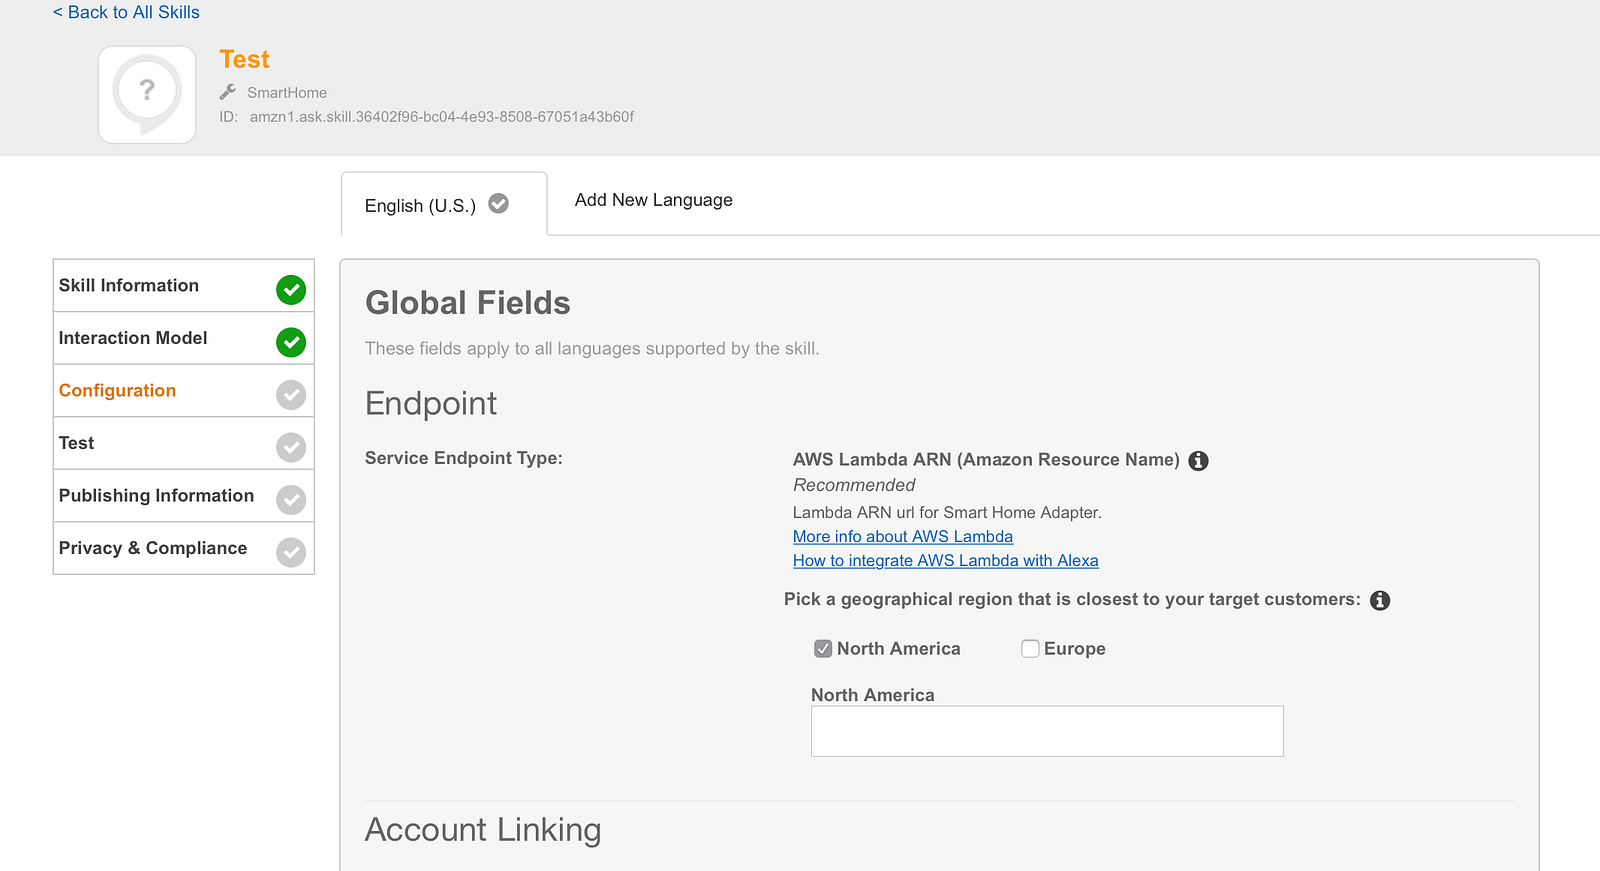Open info icon beside geographical region prompt
The height and width of the screenshot is (871, 1600).
pyautogui.click(x=1380, y=600)
